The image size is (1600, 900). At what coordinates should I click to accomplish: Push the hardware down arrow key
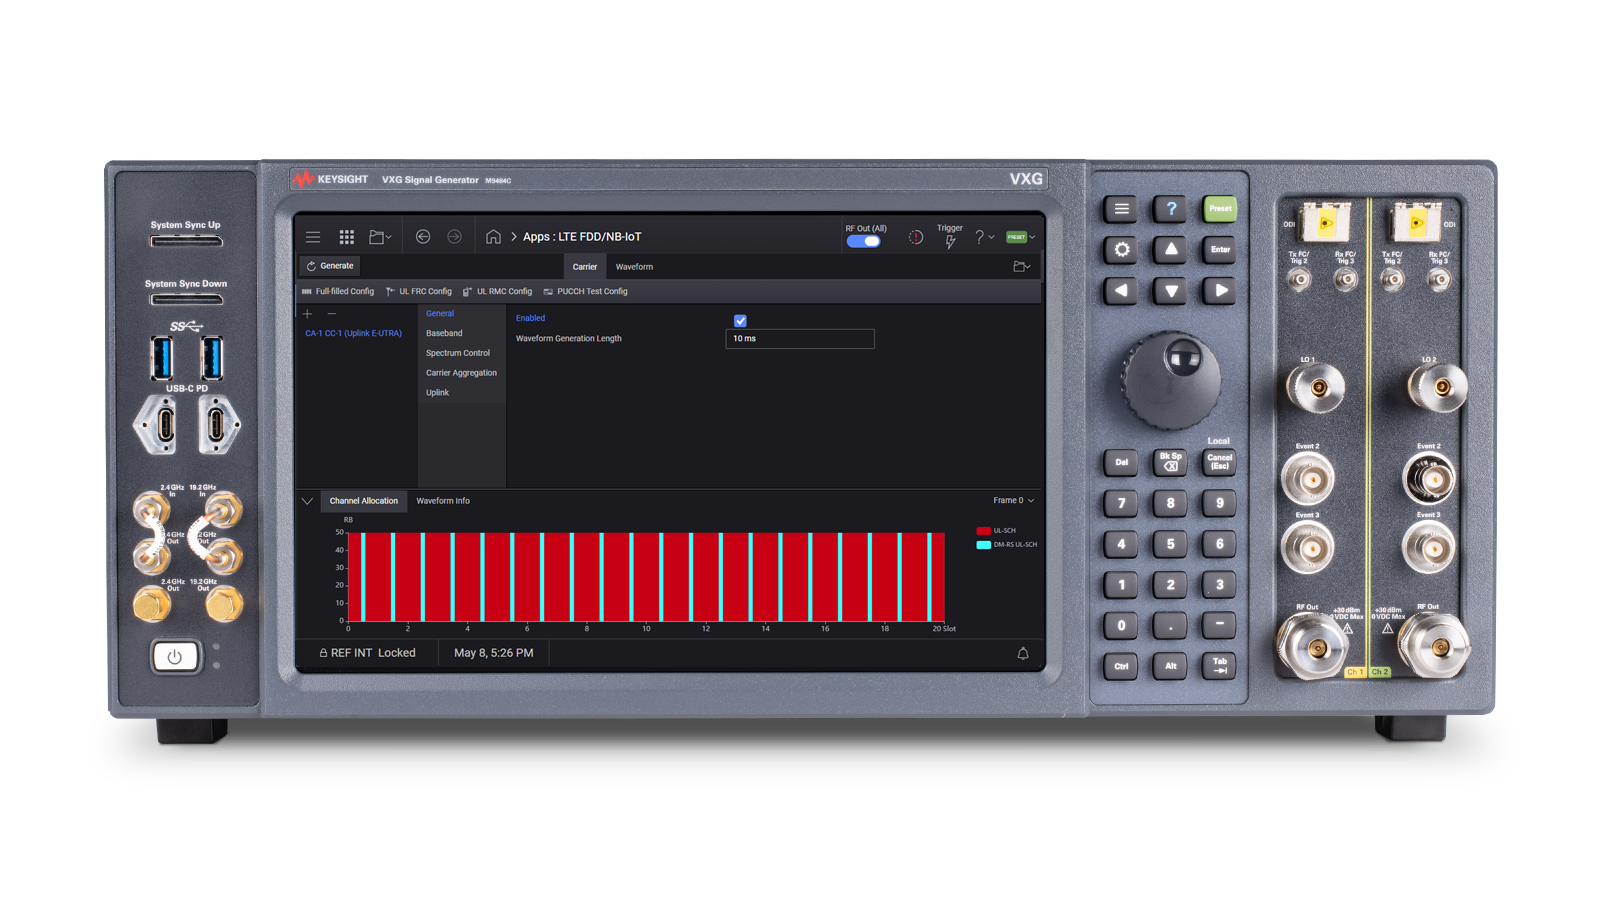click(1171, 291)
